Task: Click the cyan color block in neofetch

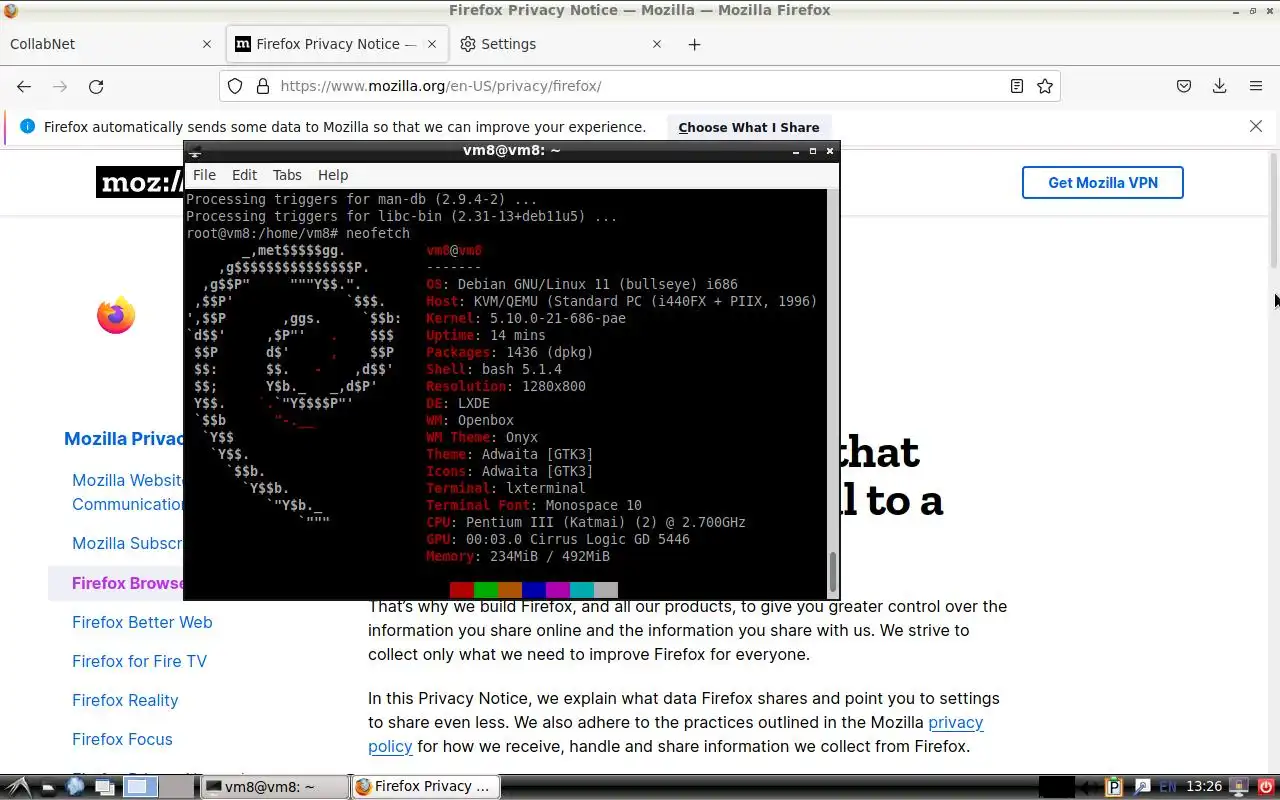Action: [581, 590]
